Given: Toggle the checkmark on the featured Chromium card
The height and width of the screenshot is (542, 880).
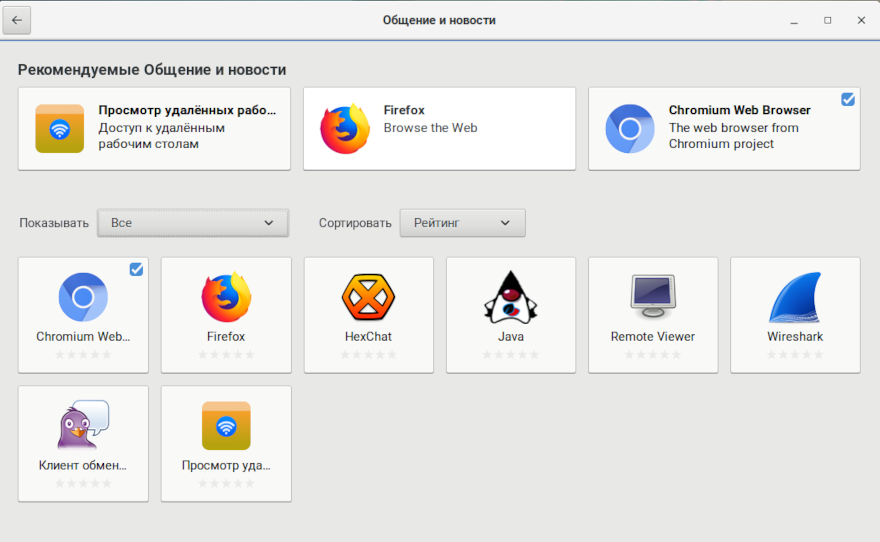Looking at the screenshot, I should point(848,99).
